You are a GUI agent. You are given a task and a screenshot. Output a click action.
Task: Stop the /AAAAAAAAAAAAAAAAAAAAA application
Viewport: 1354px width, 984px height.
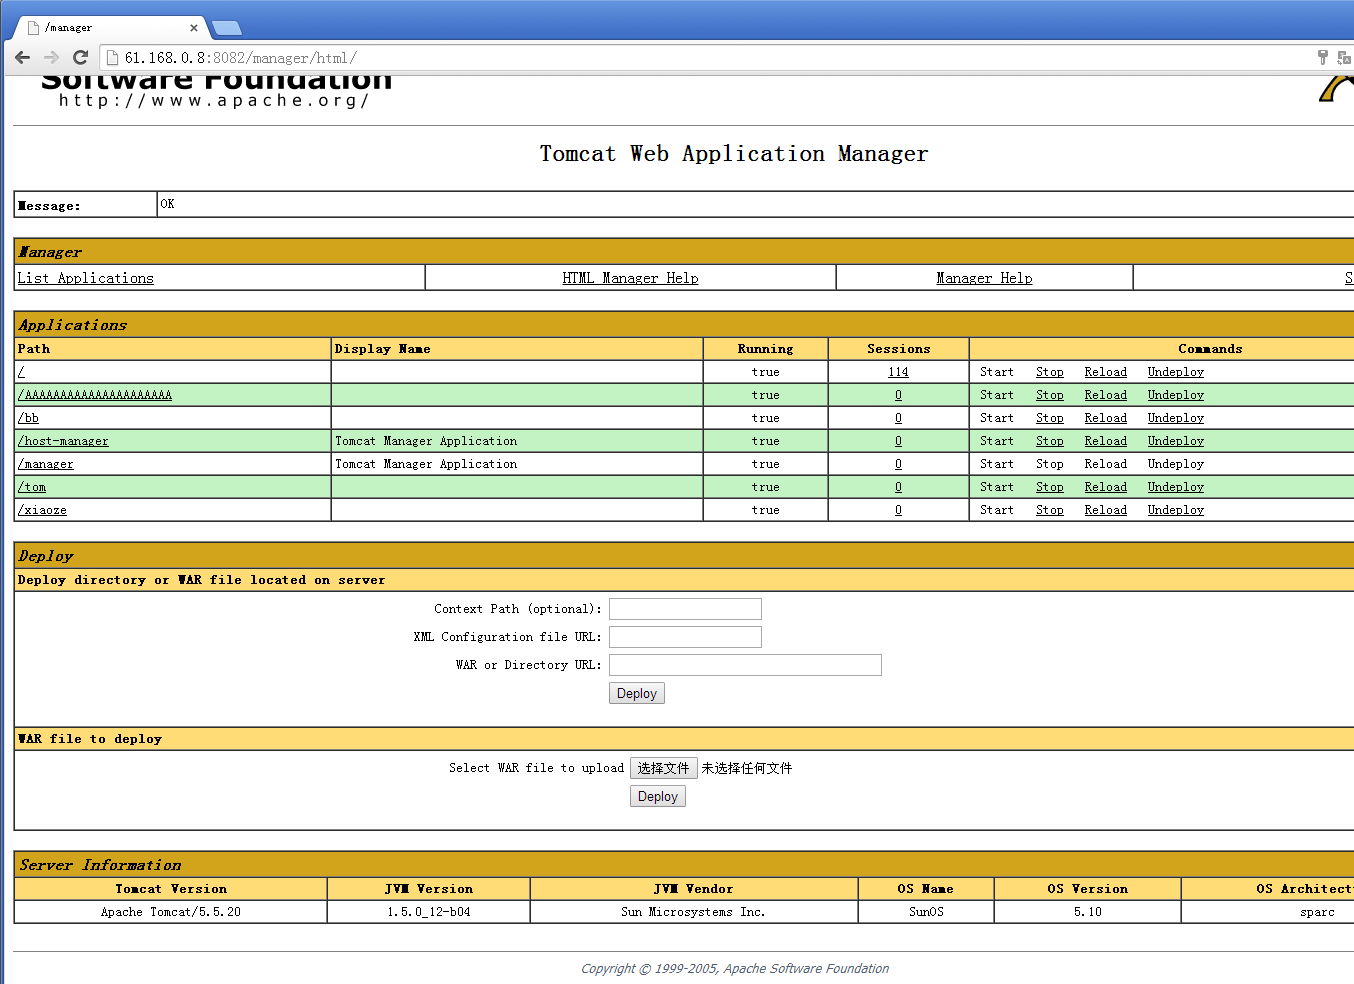tap(1050, 395)
